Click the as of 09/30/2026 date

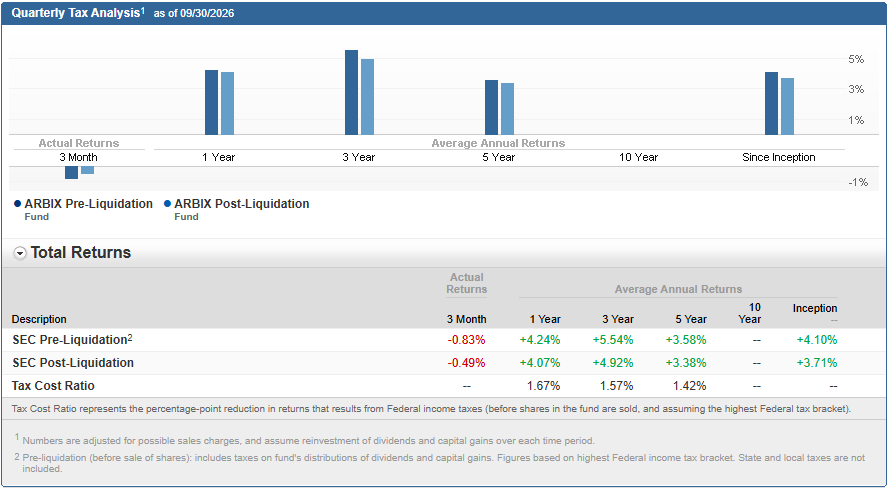pos(194,14)
